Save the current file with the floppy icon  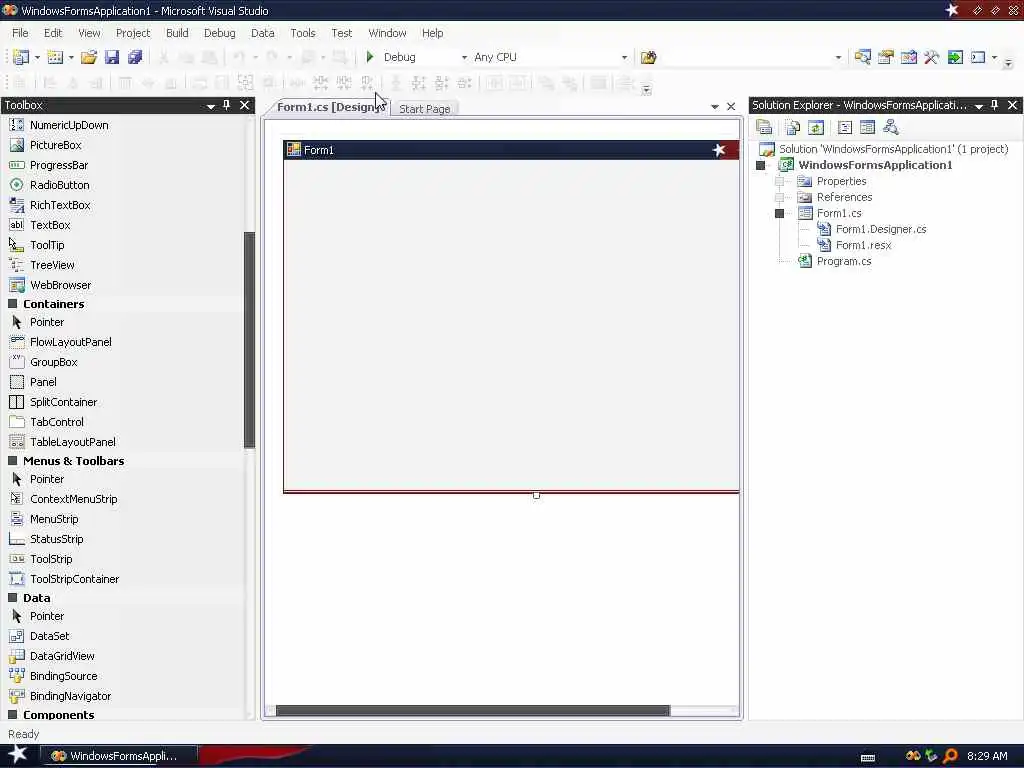coord(112,57)
